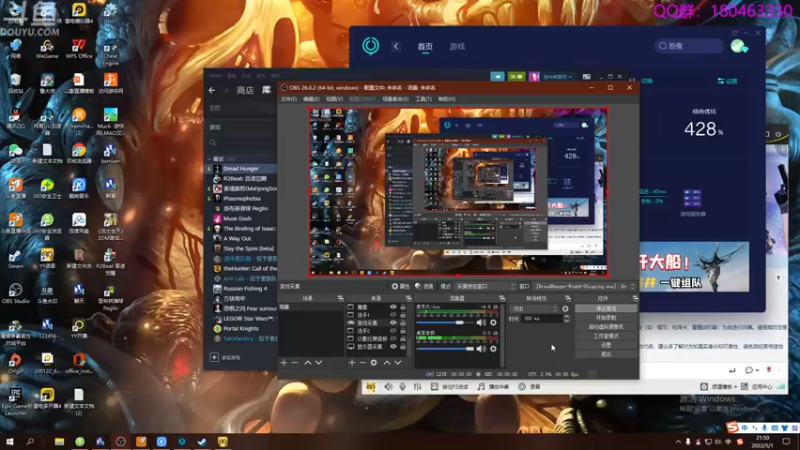Open OBS Scene Collection menu

tap(395, 99)
